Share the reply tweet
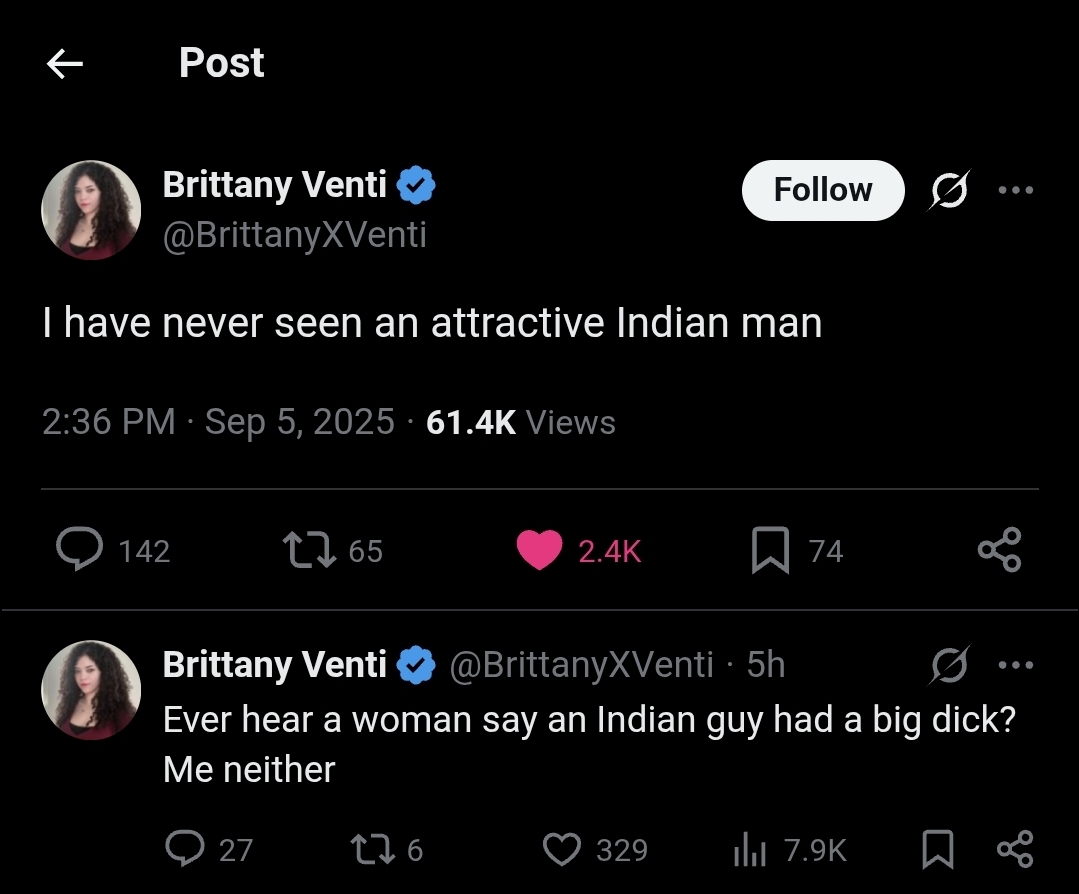The height and width of the screenshot is (894, 1079). [x=1014, y=850]
